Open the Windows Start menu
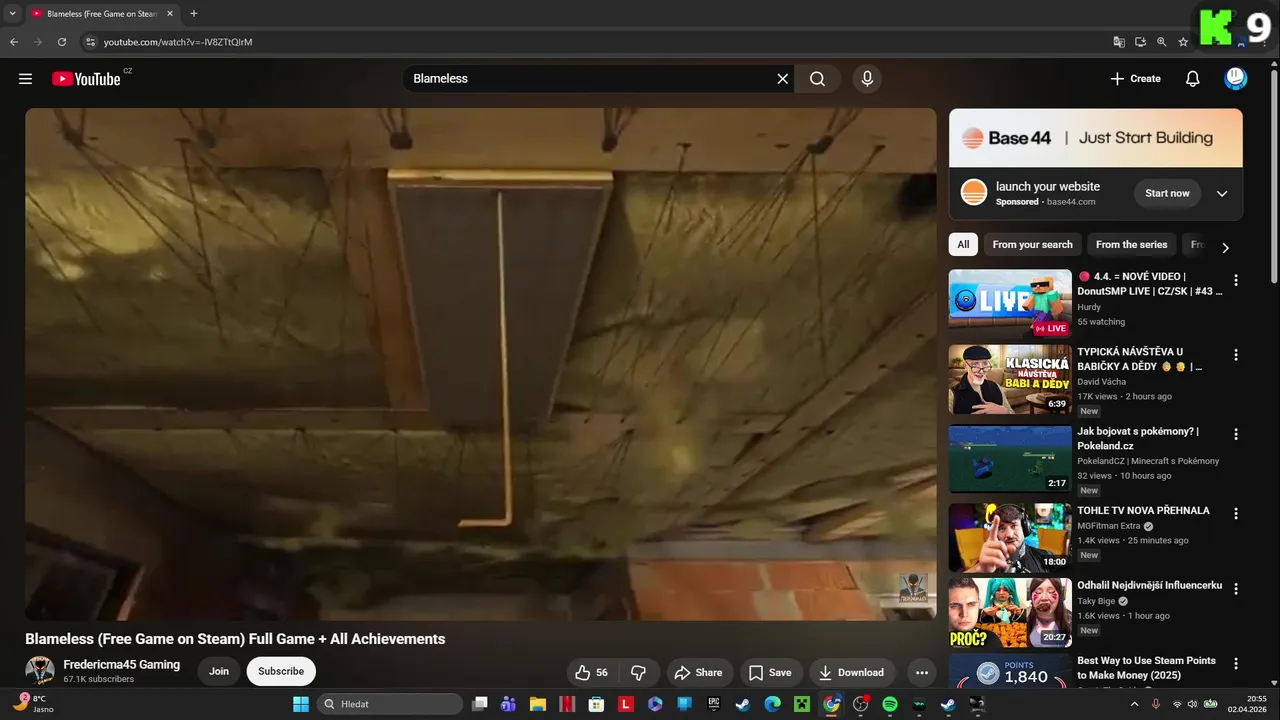Viewport: 1280px width, 720px height. click(x=300, y=704)
